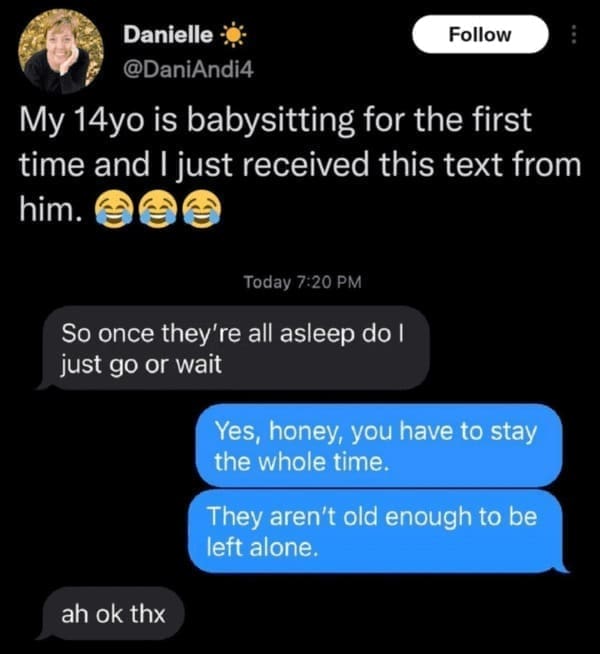Tap the 'So once they're all asleep' message
Image resolution: width=600 pixels, height=654 pixels.
click(233, 348)
